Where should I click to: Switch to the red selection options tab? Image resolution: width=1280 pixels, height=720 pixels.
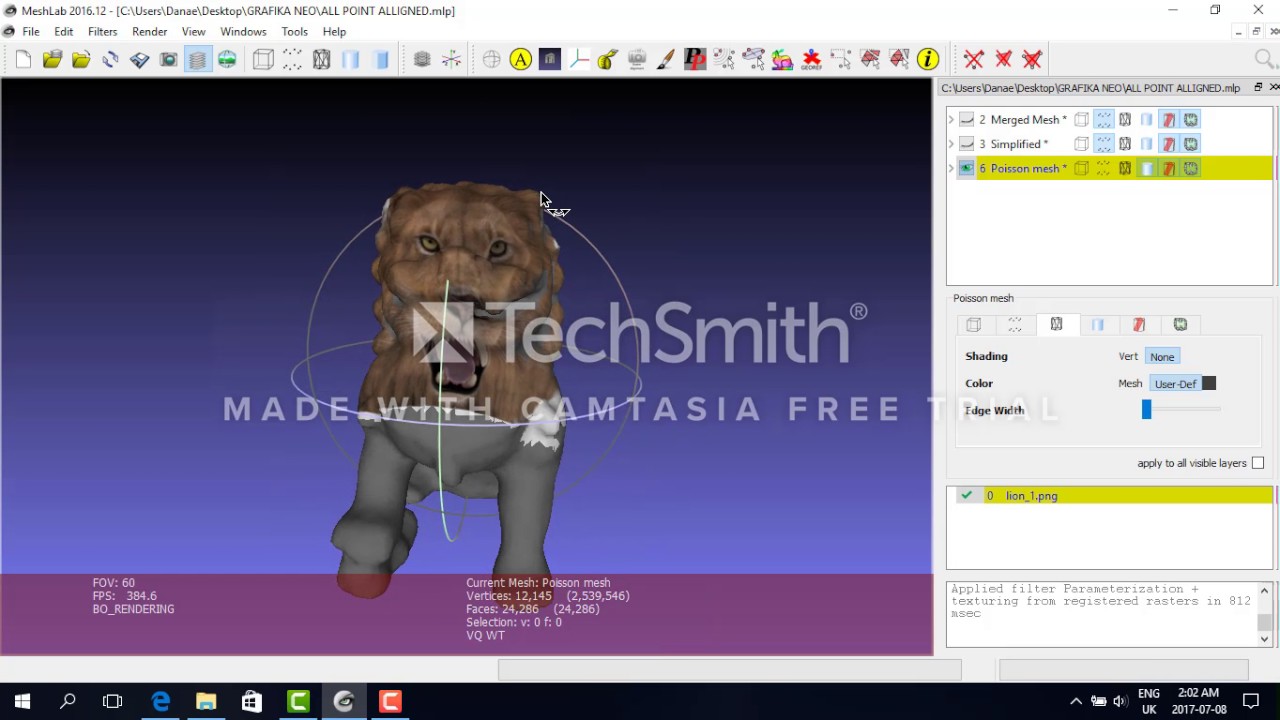(x=1138, y=324)
